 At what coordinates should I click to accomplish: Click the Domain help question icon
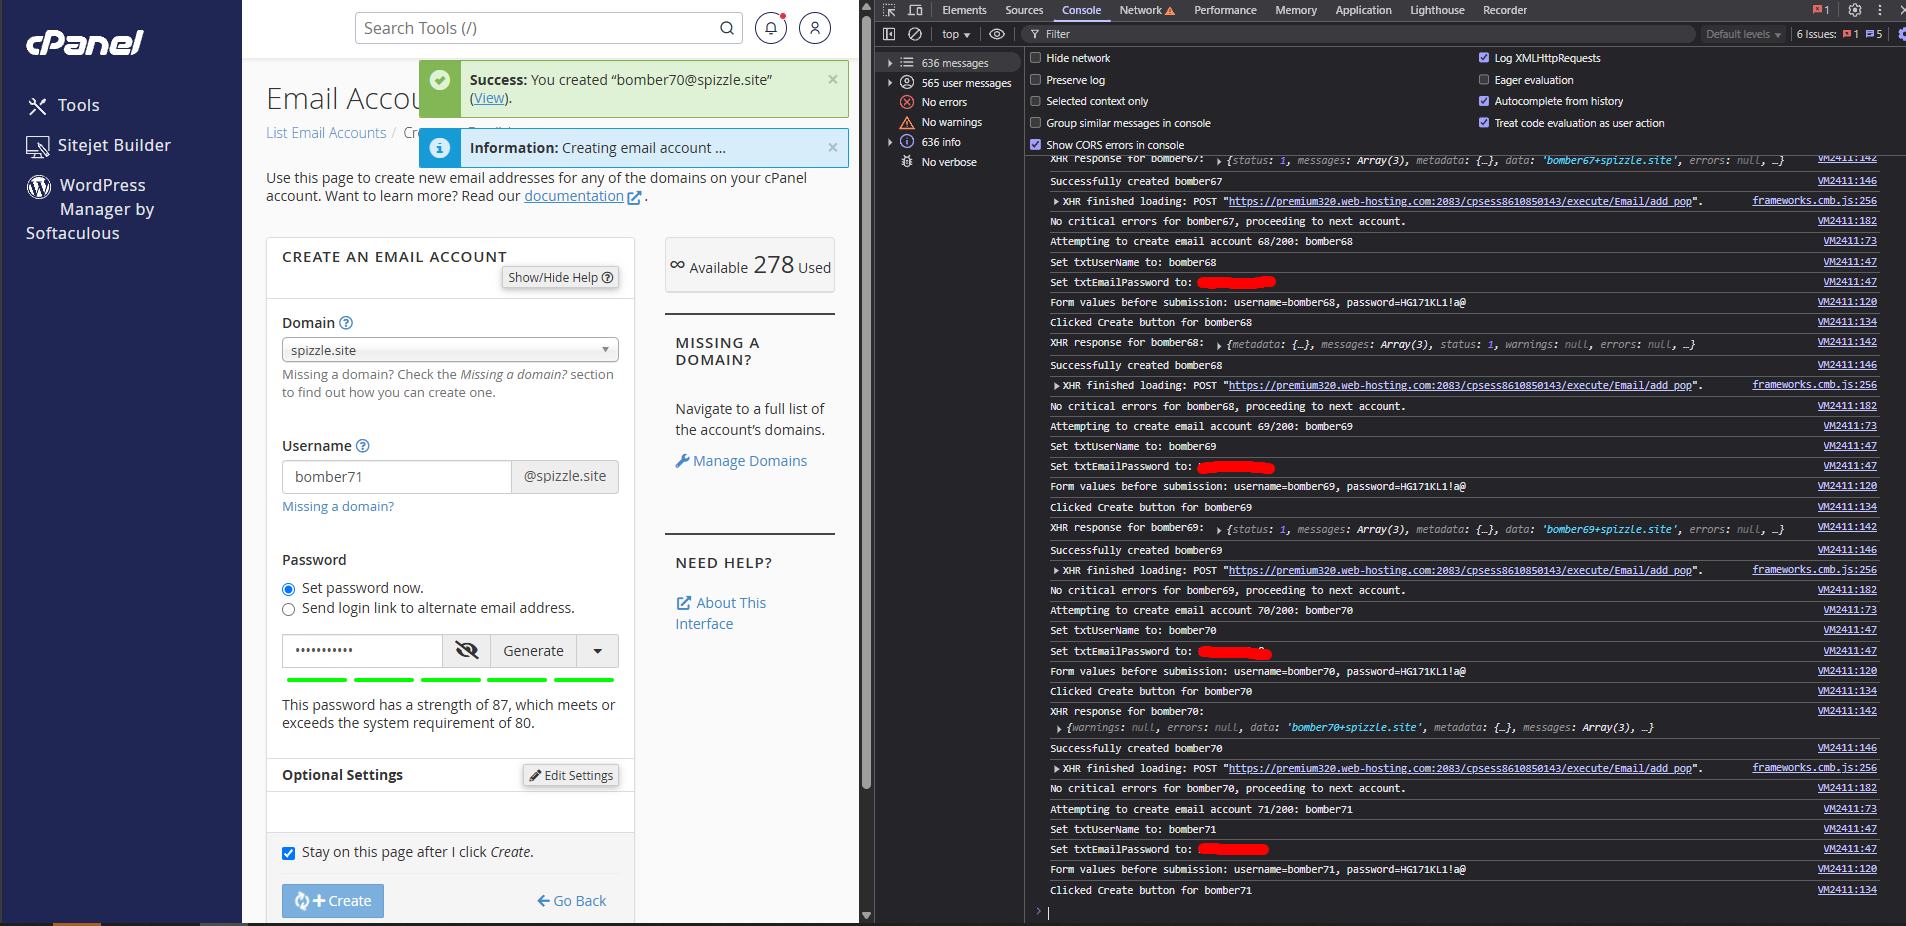[346, 323]
